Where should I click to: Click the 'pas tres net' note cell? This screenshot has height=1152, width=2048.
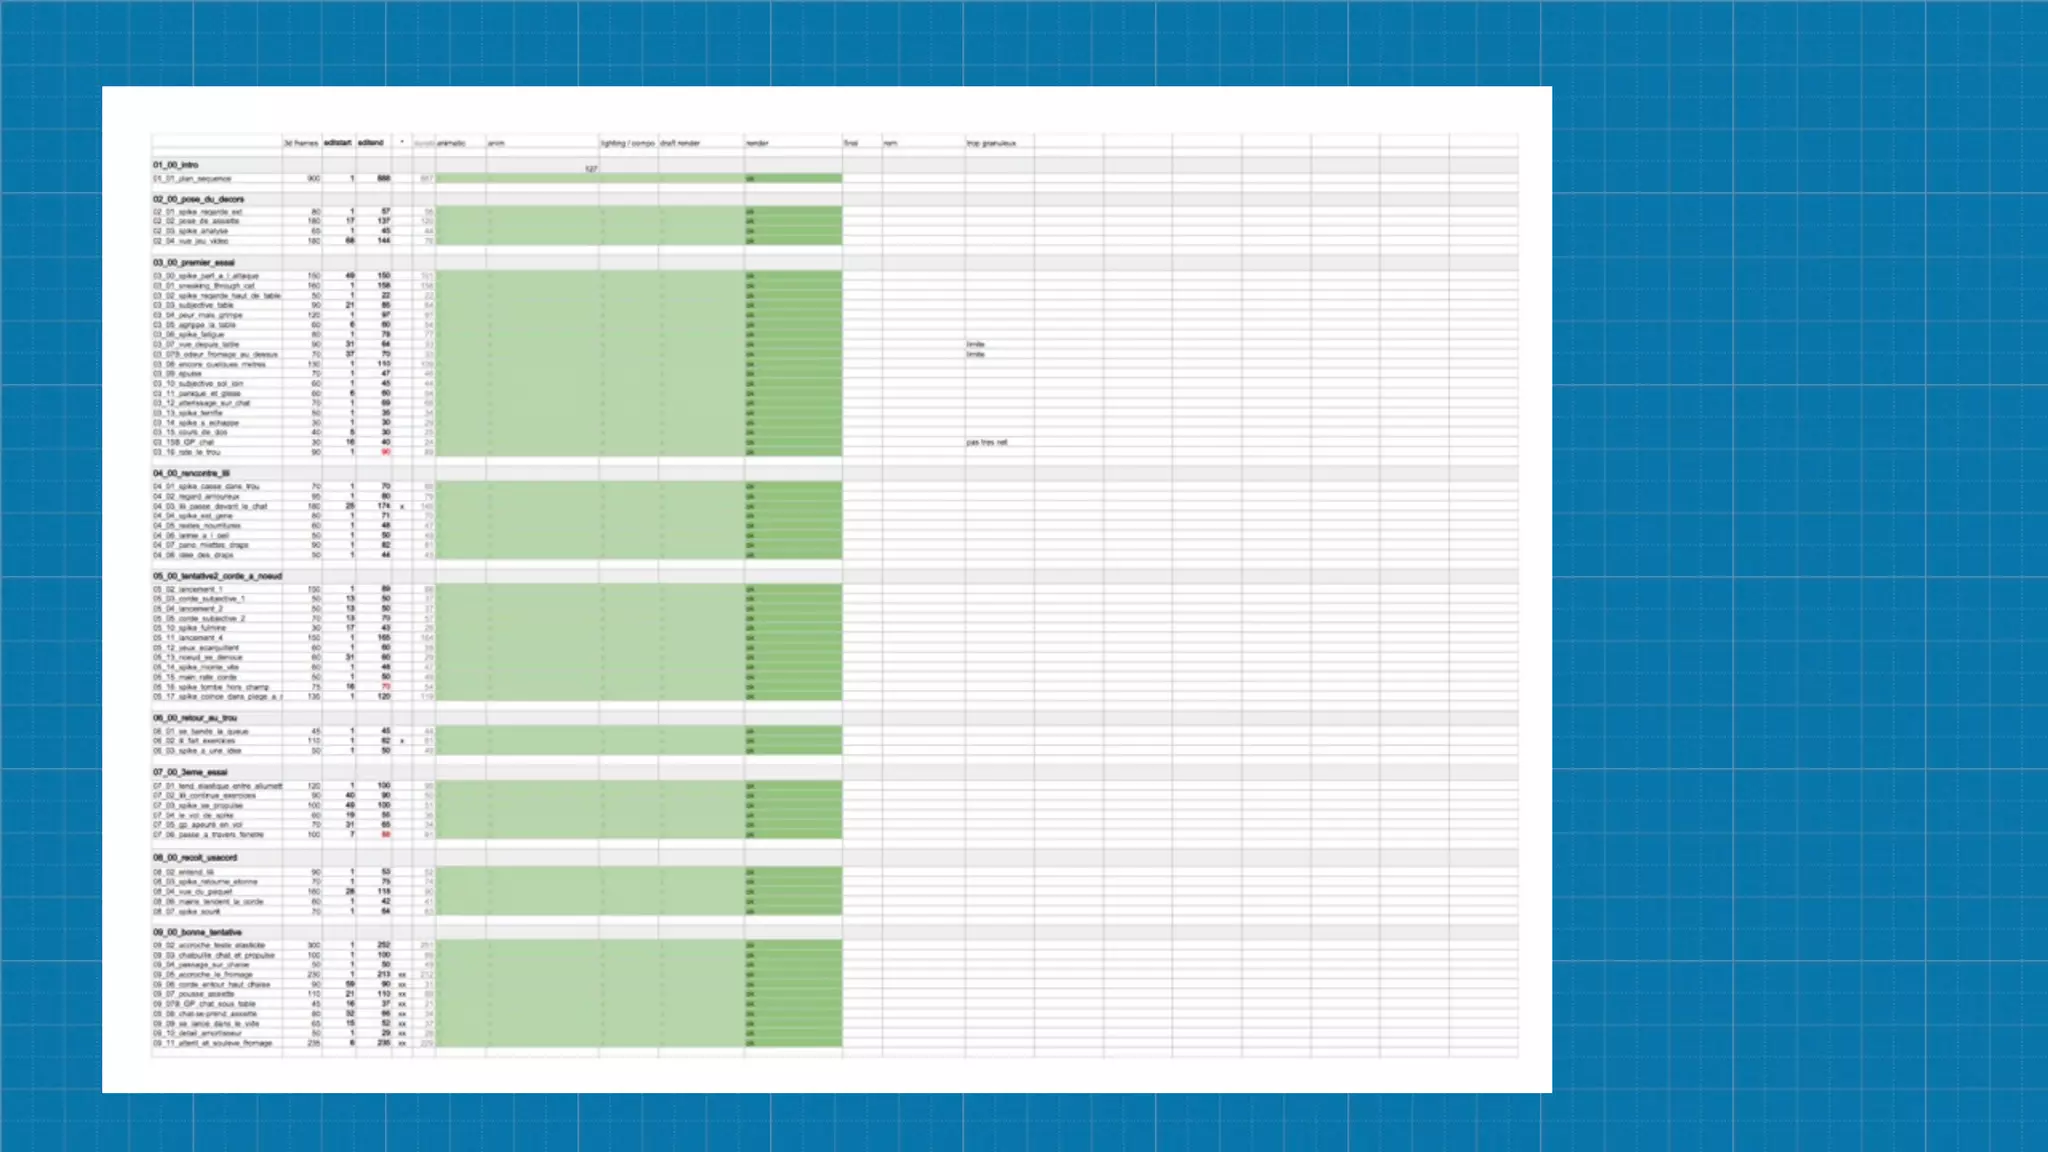pos(987,442)
